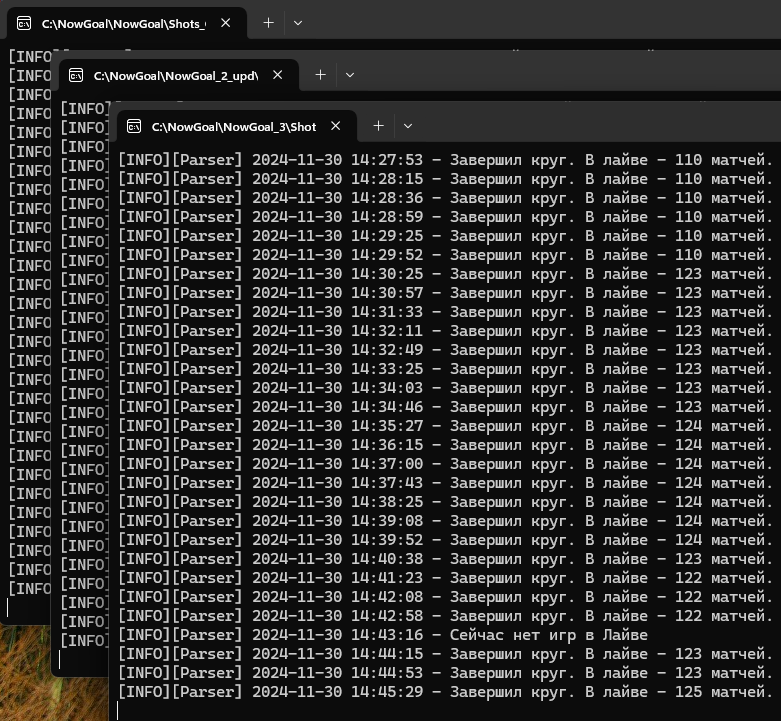
Task: Select the C:\NowGoal\NowGoal_2_upd tab
Action: pyautogui.click(x=175, y=75)
